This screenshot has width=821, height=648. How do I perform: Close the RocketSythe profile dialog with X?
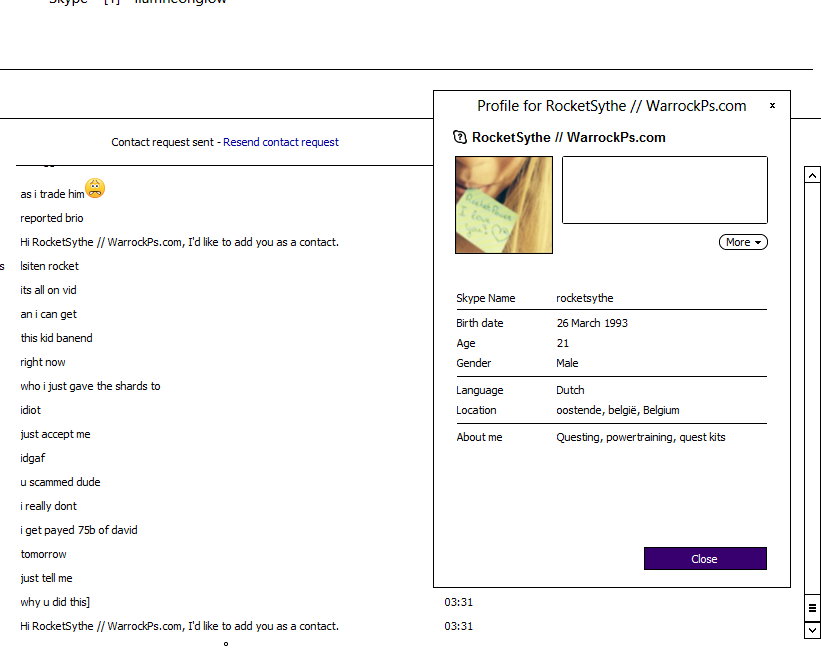[x=772, y=106]
